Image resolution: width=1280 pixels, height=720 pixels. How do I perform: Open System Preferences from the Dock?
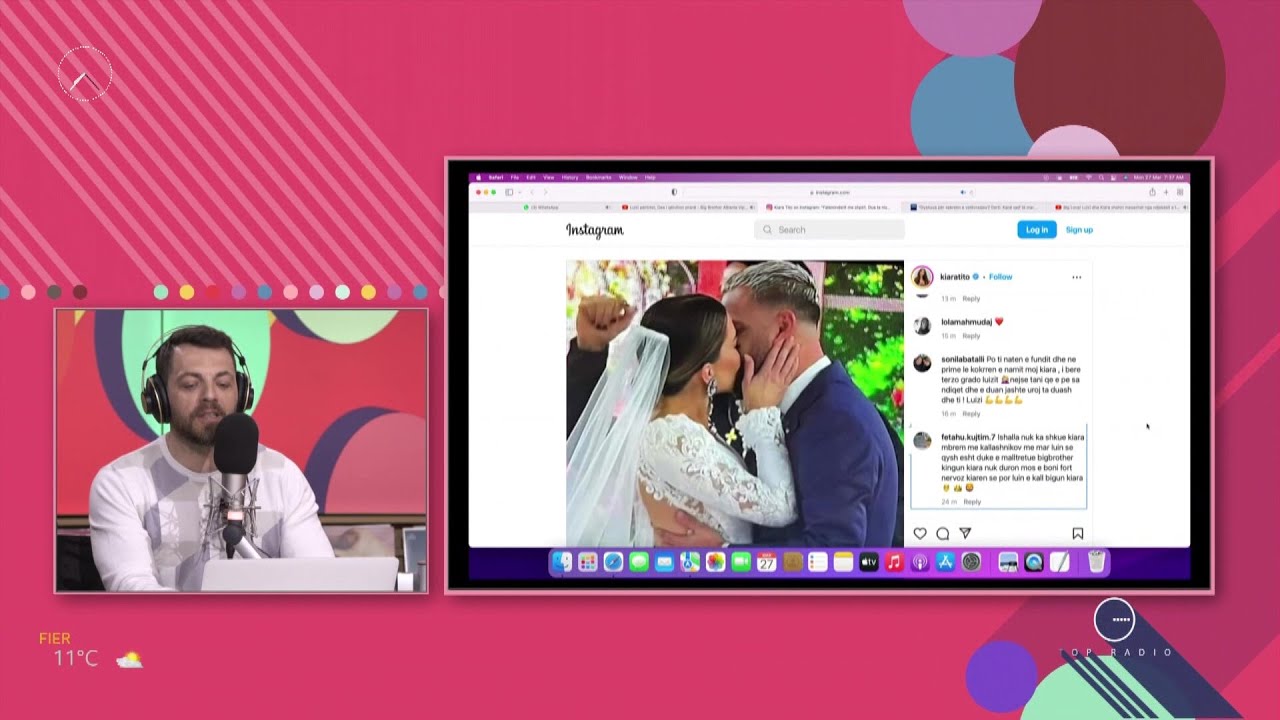[971, 562]
